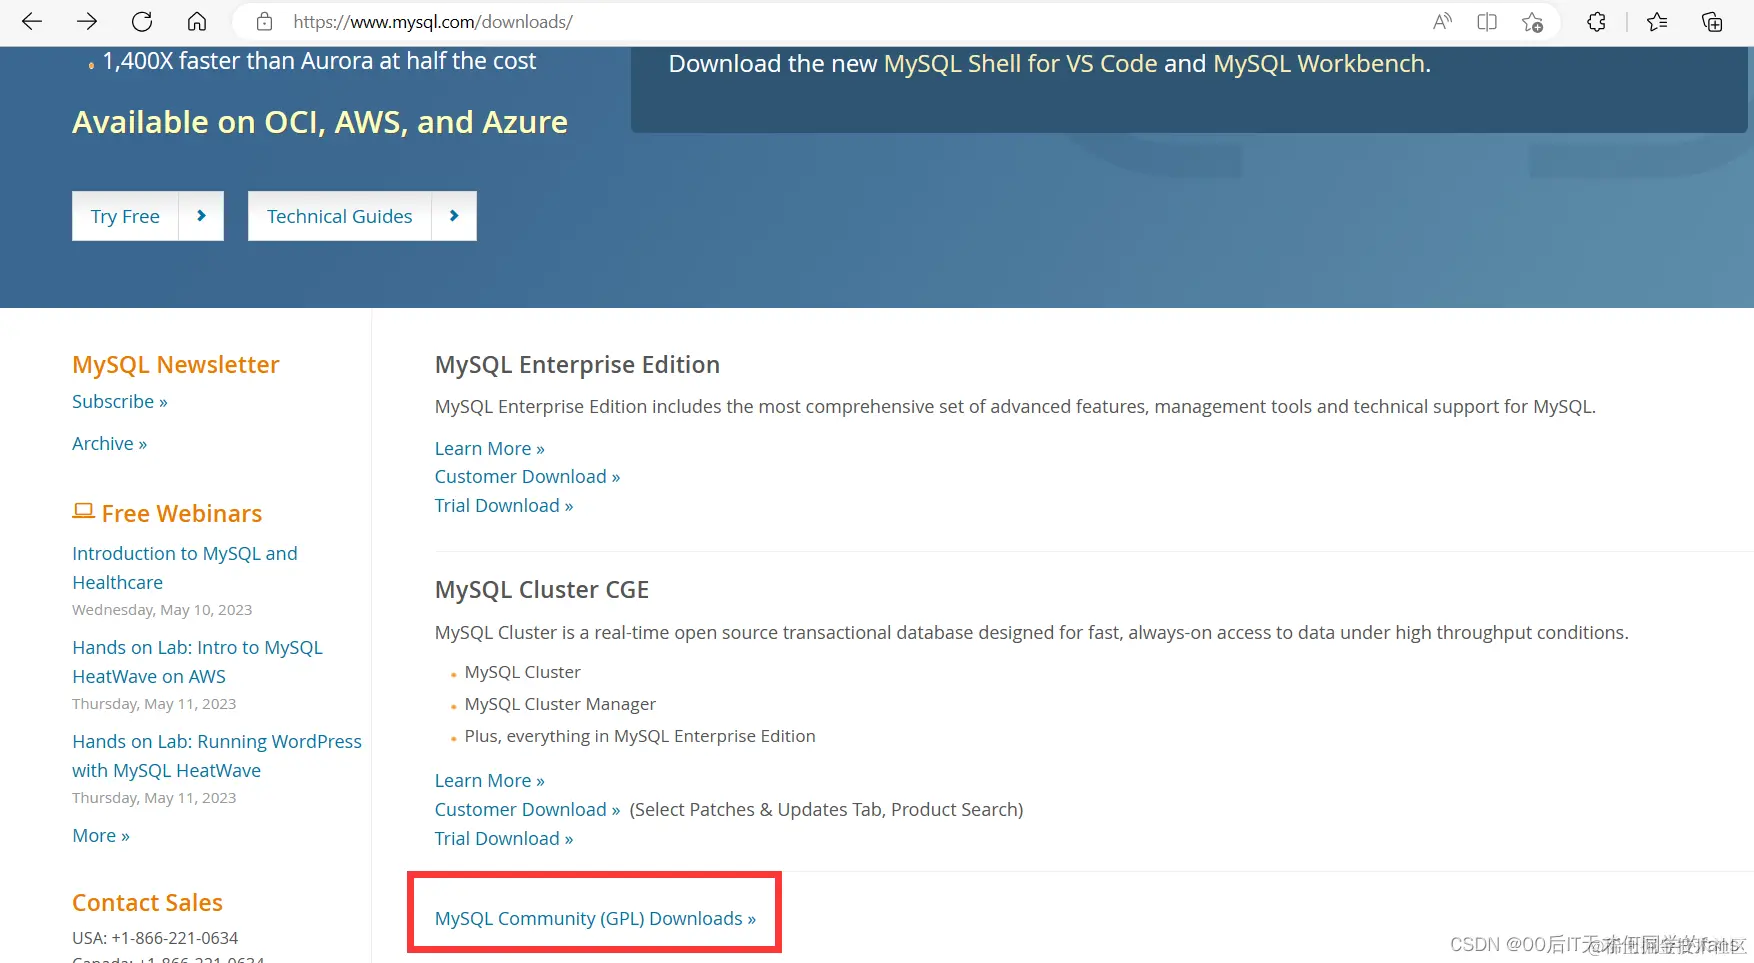The height and width of the screenshot is (963, 1754).
Task: Go back using the browser back arrow
Action: [32, 21]
